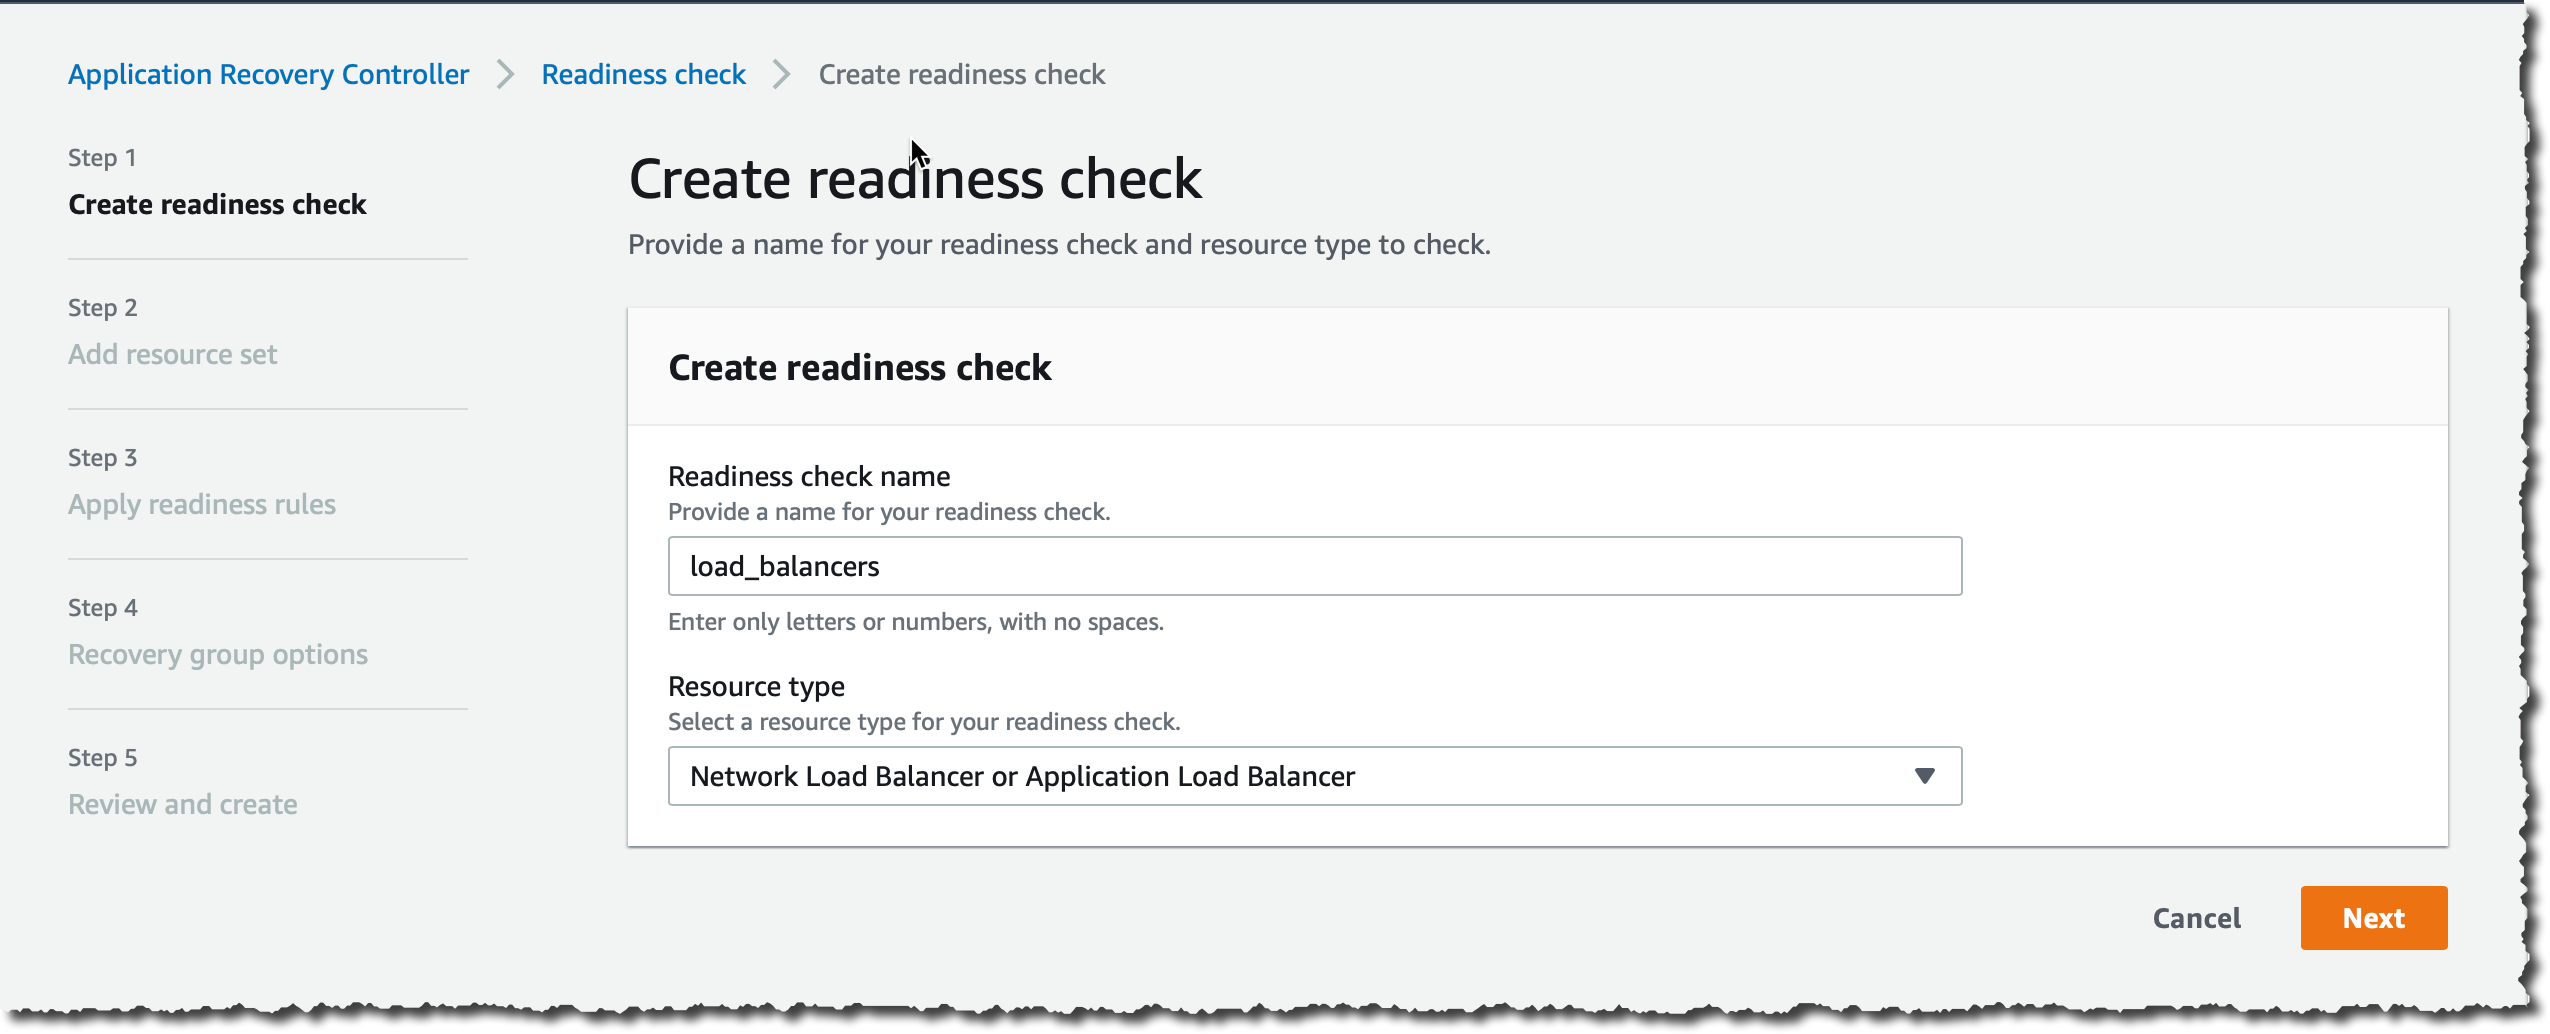Cancel the readiness check creation
The width and height of the screenshot is (2550, 1034).
click(2196, 917)
